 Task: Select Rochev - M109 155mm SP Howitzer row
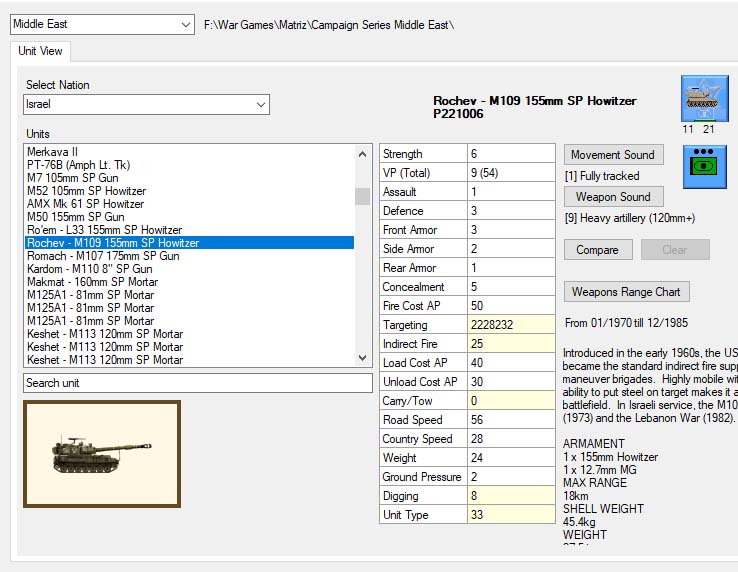[189, 242]
